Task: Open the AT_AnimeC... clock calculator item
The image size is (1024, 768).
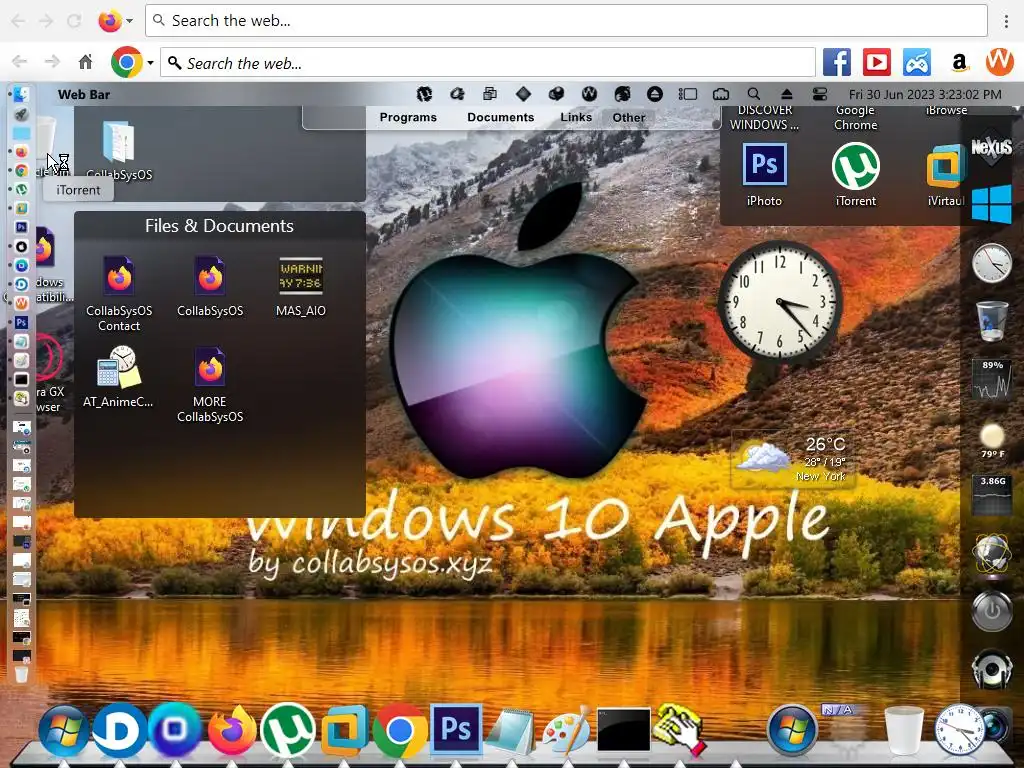Action: [119, 367]
